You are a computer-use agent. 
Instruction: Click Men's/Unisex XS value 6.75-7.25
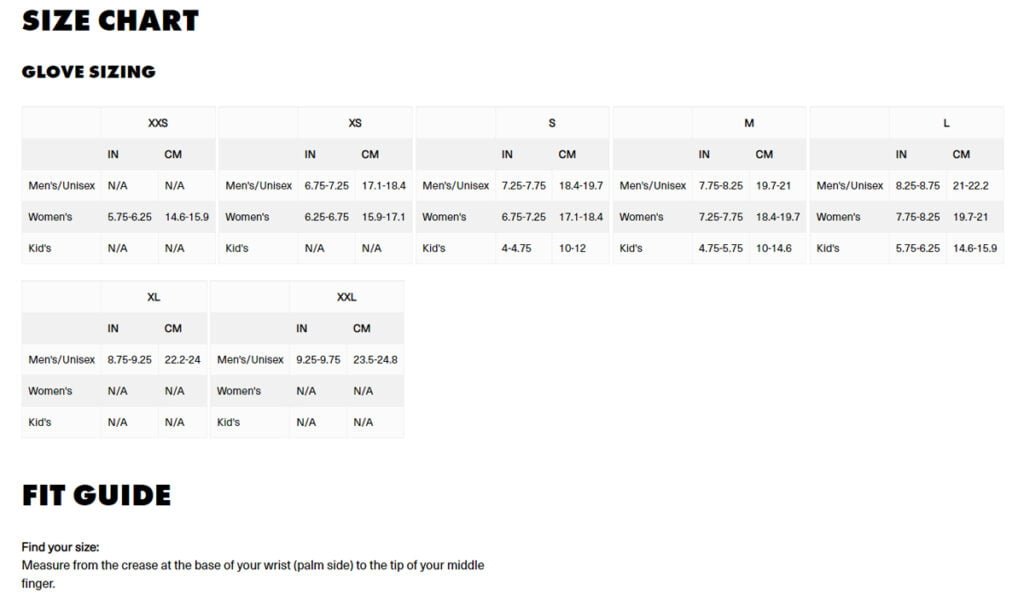327,185
